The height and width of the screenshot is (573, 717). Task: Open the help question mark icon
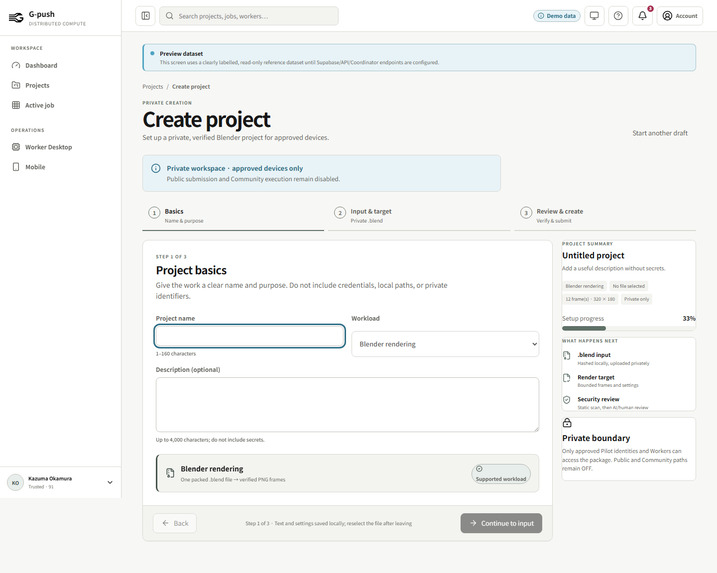click(x=618, y=16)
